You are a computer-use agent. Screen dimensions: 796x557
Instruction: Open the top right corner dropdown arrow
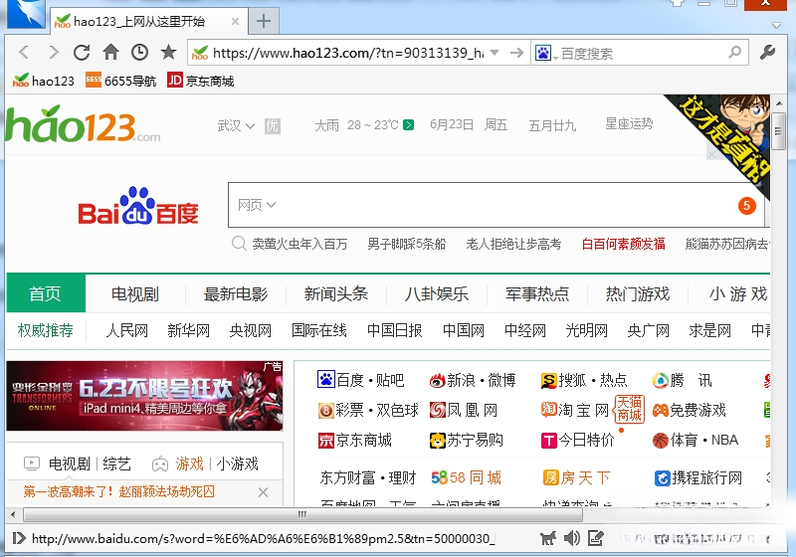pos(776,25)
